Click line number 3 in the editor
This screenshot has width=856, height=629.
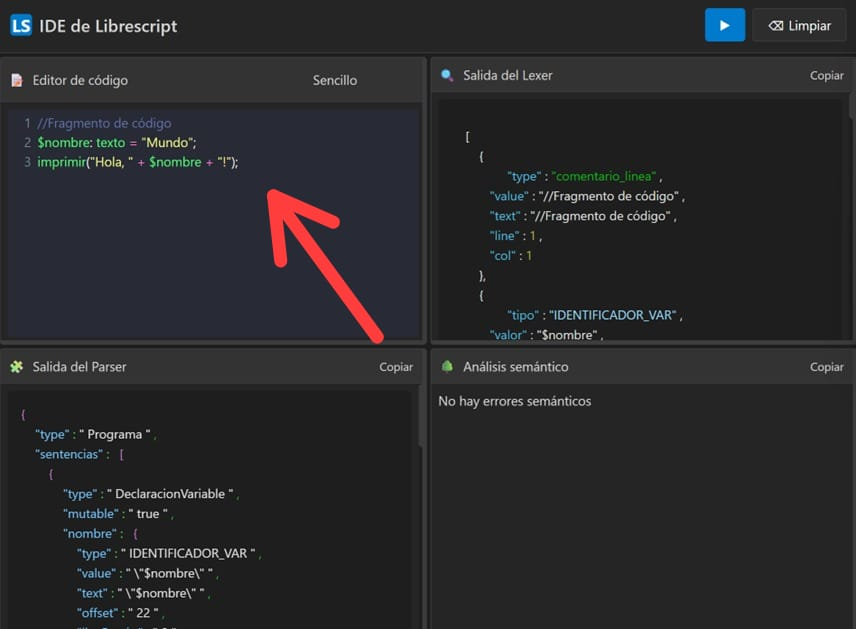pyautogui.click(x=27, y=162)
